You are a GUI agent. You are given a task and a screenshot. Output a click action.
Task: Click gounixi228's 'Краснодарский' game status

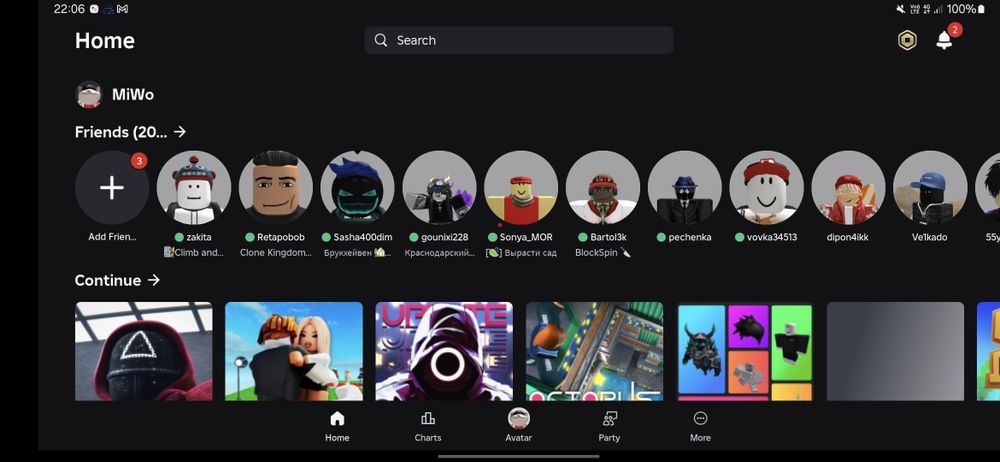click(x=439, y=253)
